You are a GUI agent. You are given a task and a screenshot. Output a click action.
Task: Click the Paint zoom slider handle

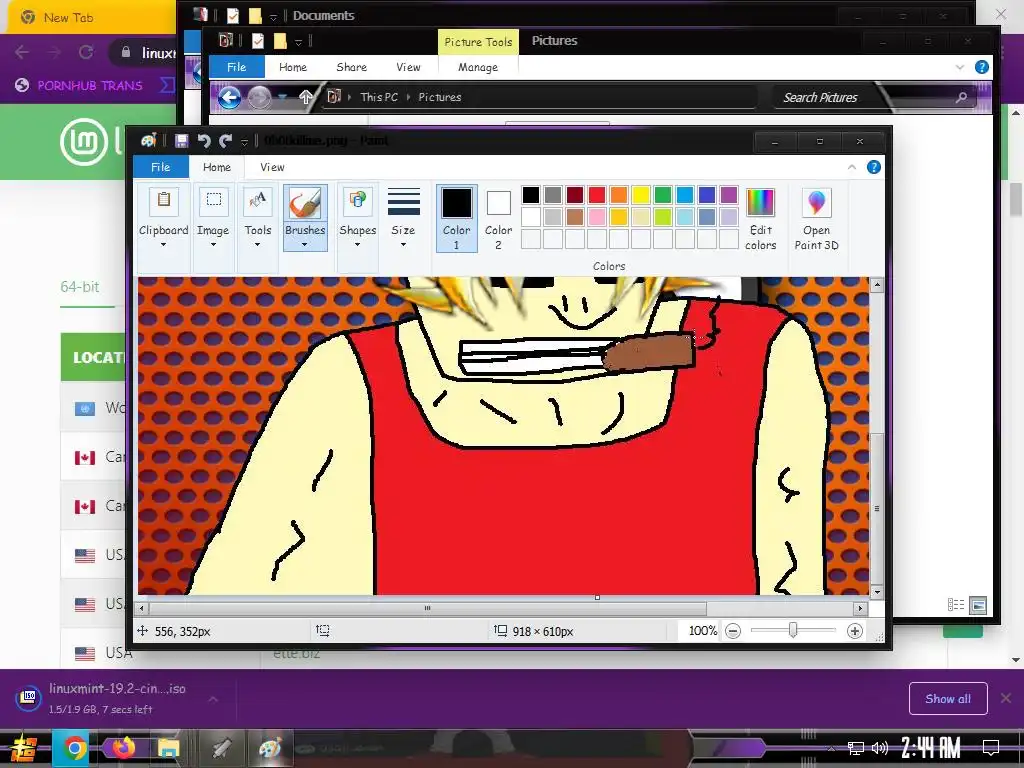point(793,630)
